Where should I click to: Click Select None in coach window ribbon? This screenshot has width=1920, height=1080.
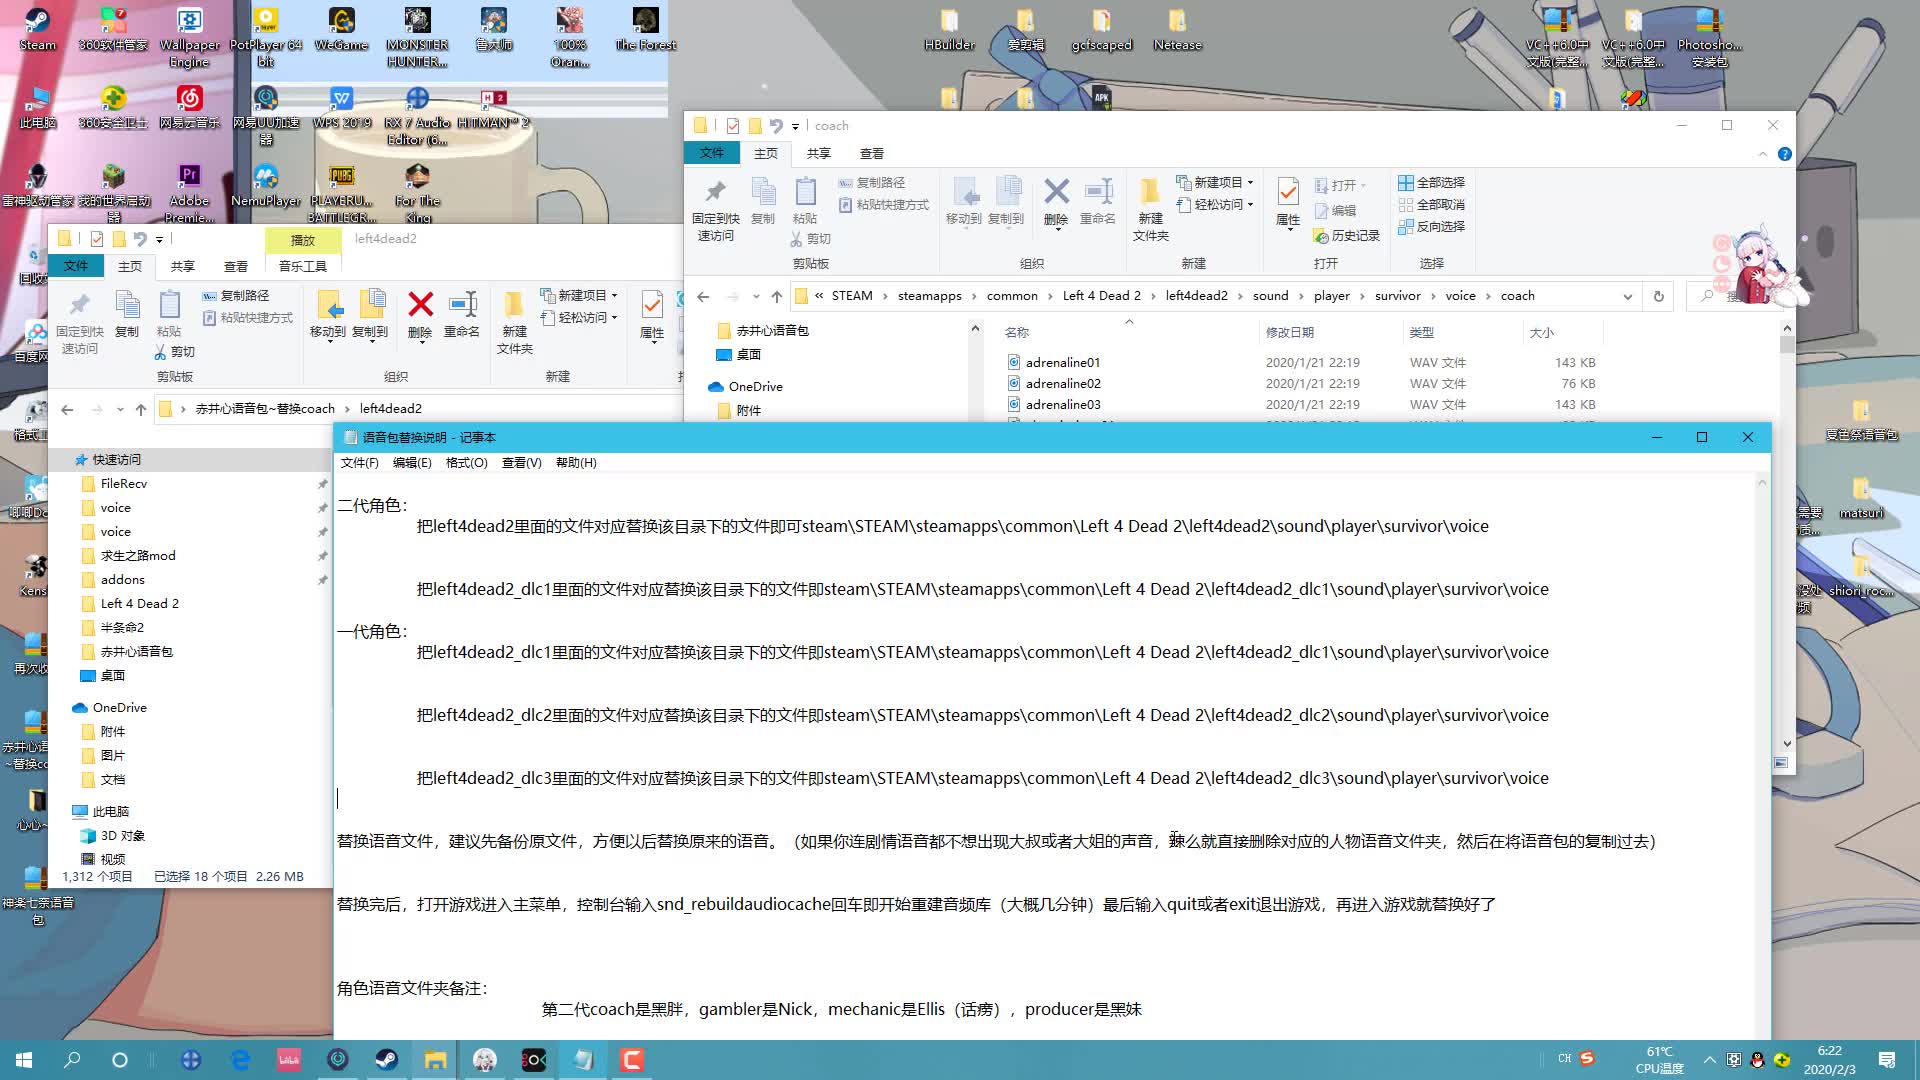pyautogui.click(x=1431, y=204)
